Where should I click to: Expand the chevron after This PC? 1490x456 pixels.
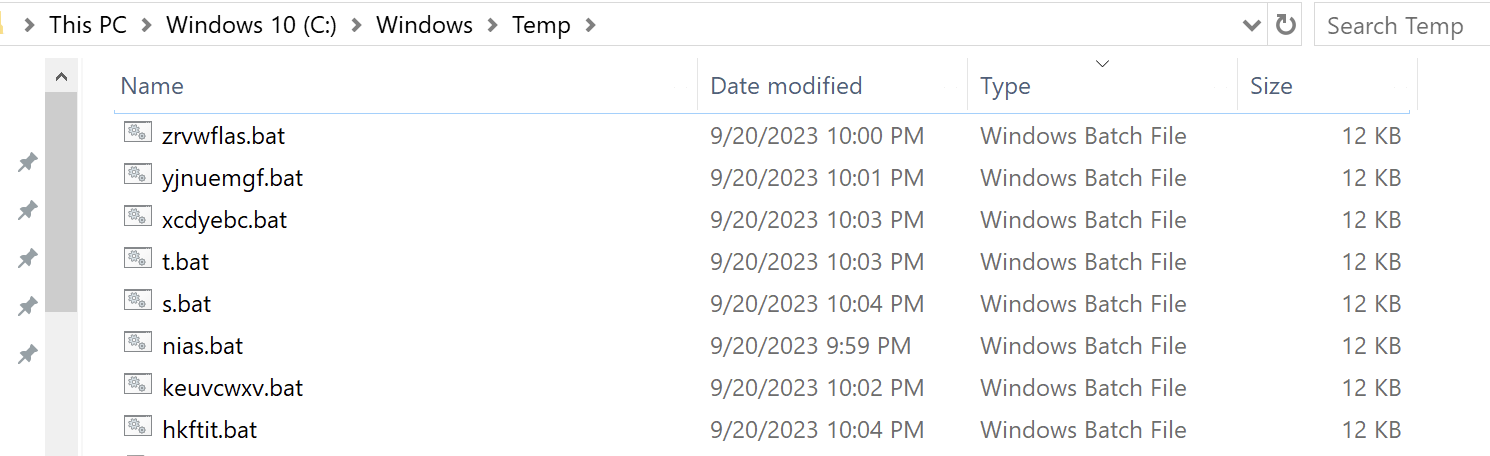(146, 26)
